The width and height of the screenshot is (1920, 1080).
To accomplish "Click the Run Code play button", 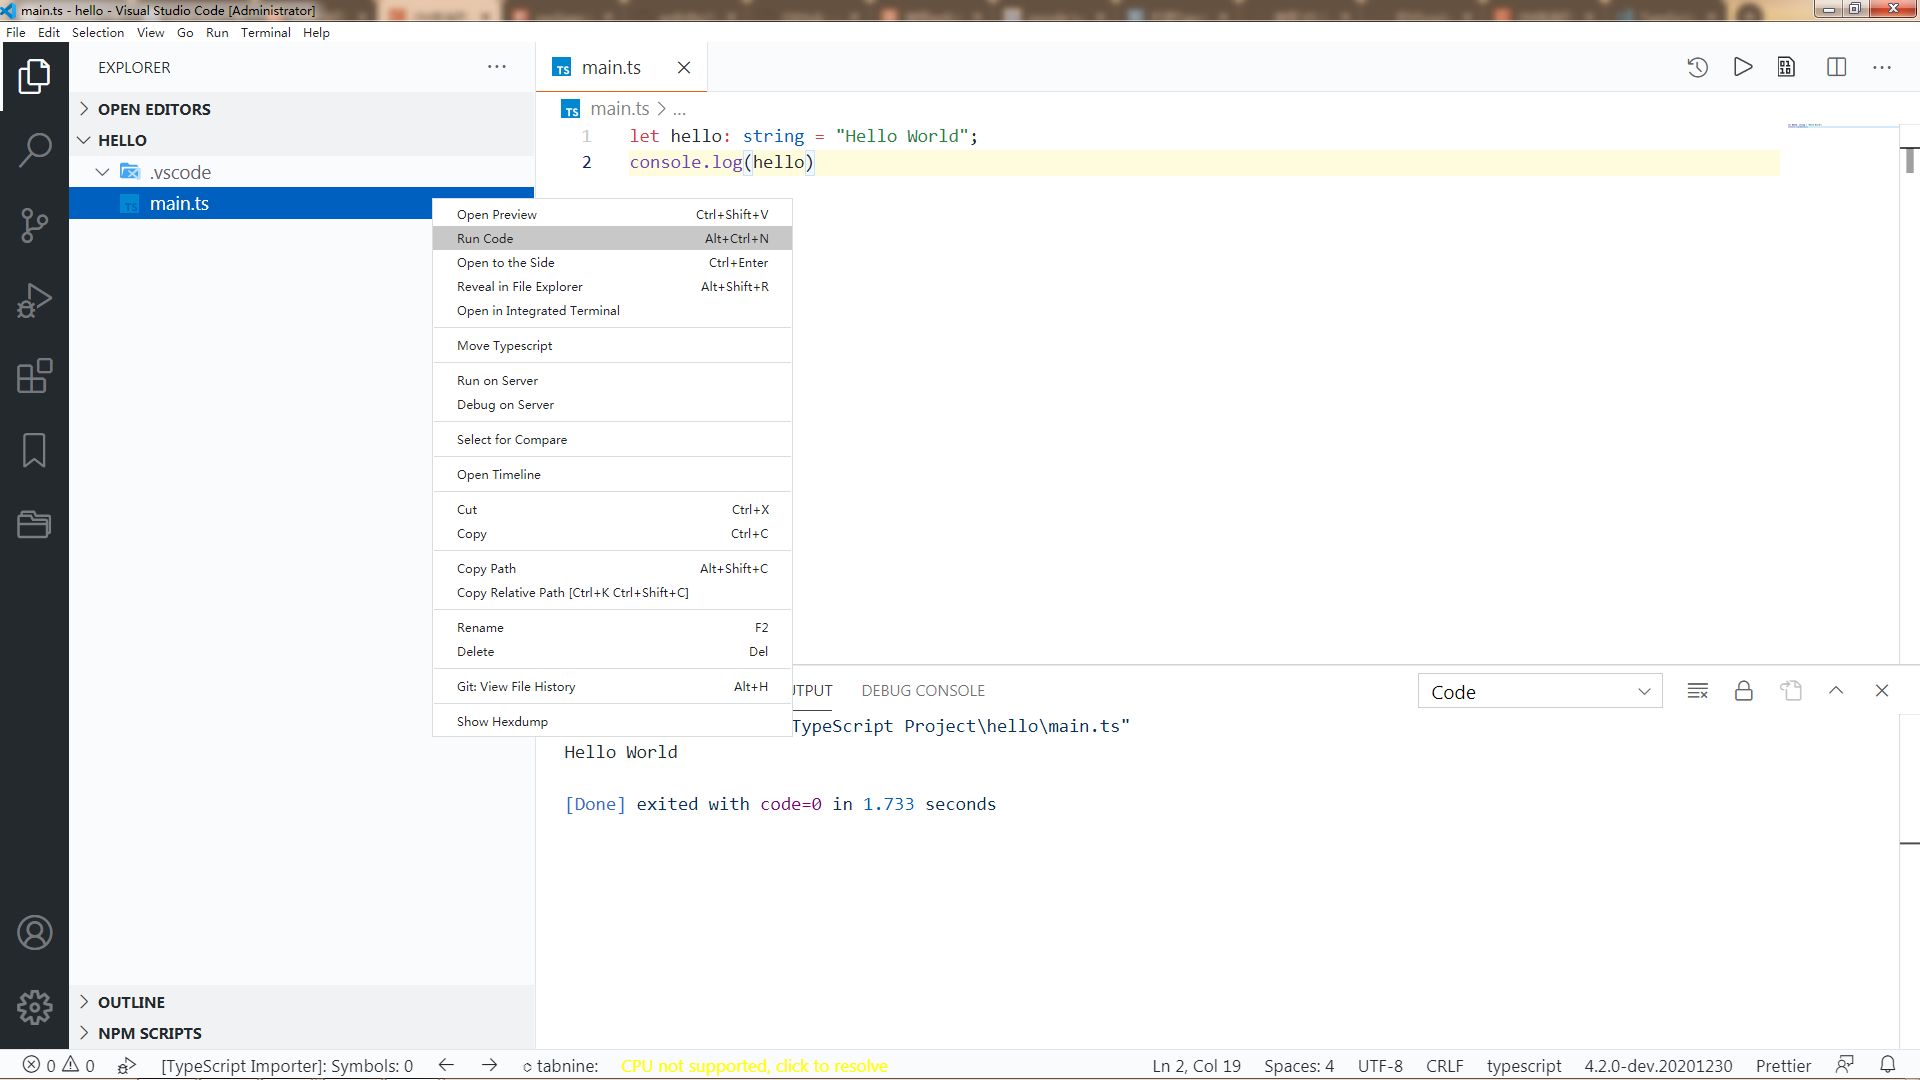I will click(1743, 67).
